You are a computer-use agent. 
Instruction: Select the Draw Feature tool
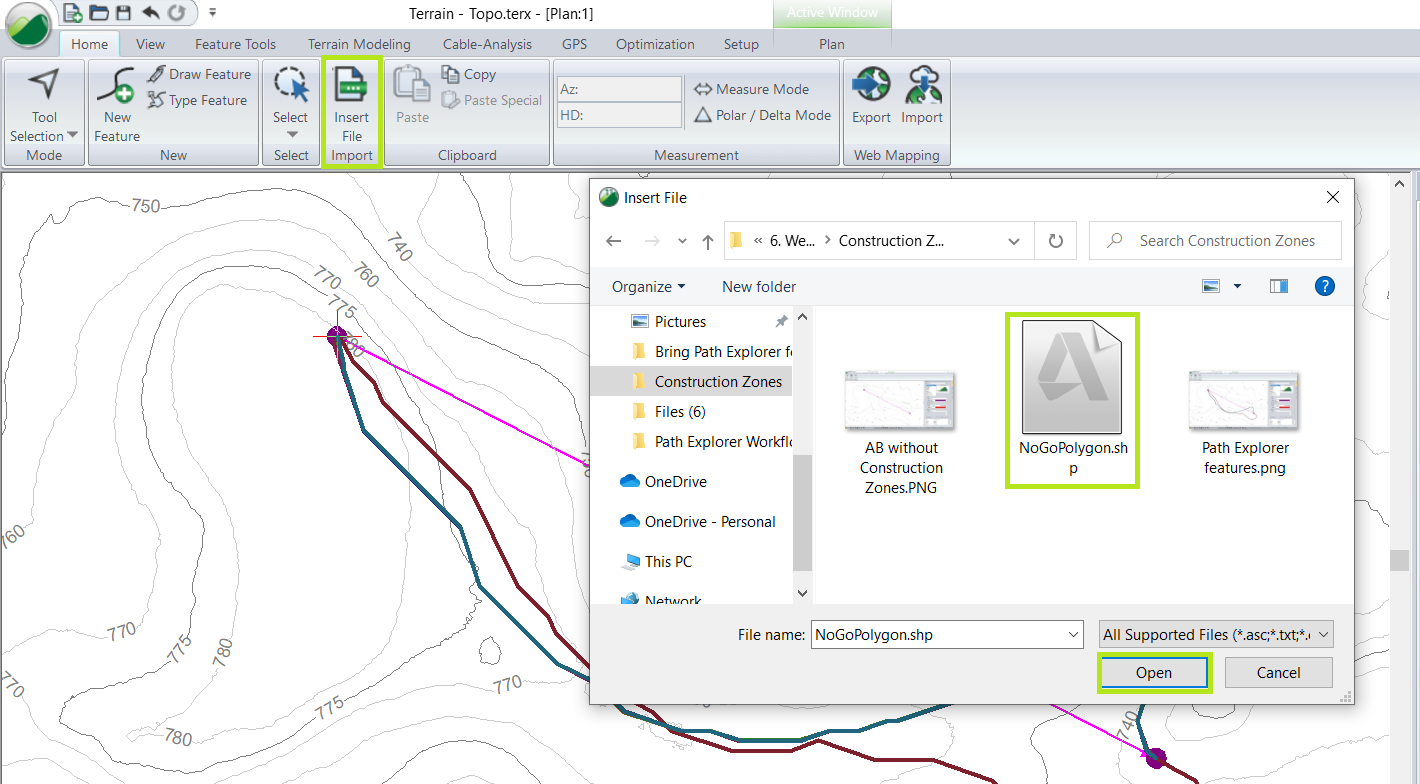[199, 74]
